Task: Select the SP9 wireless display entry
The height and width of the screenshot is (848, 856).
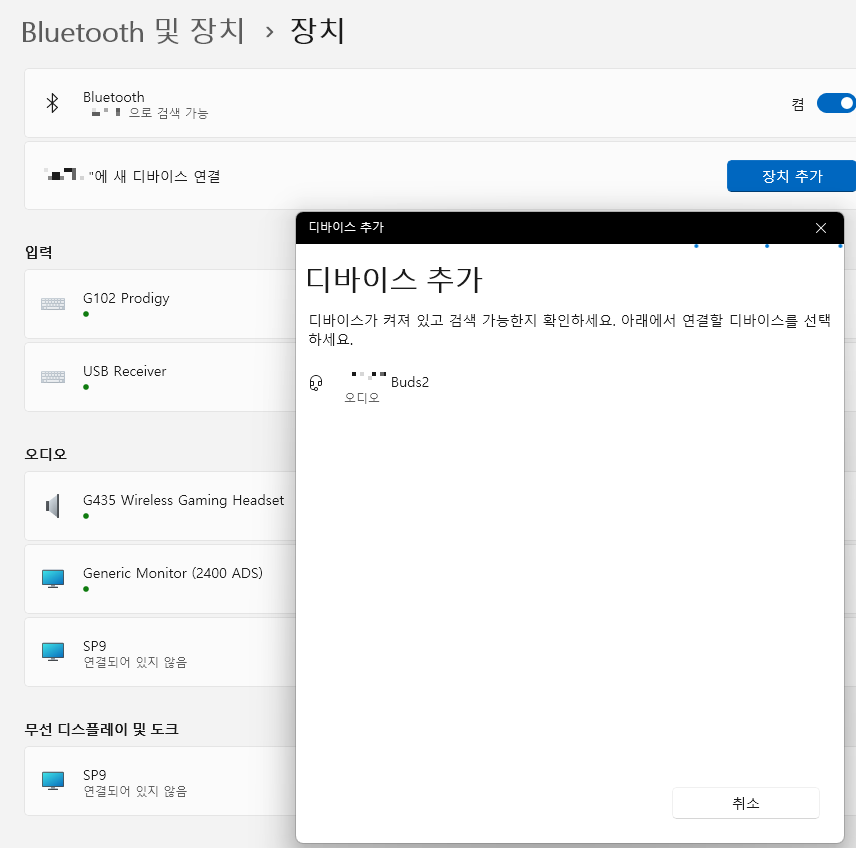Action: pyautogui.click(x=140, y=780)
